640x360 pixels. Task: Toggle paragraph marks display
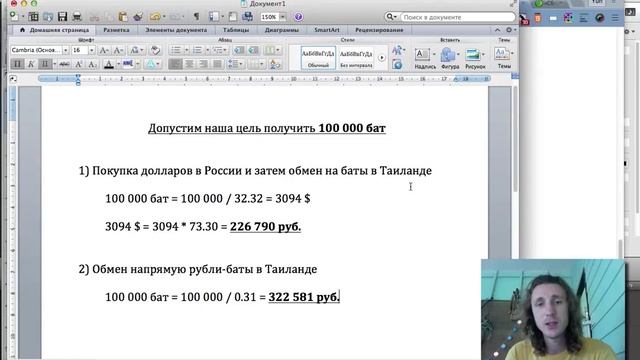[x=197, y=16]
